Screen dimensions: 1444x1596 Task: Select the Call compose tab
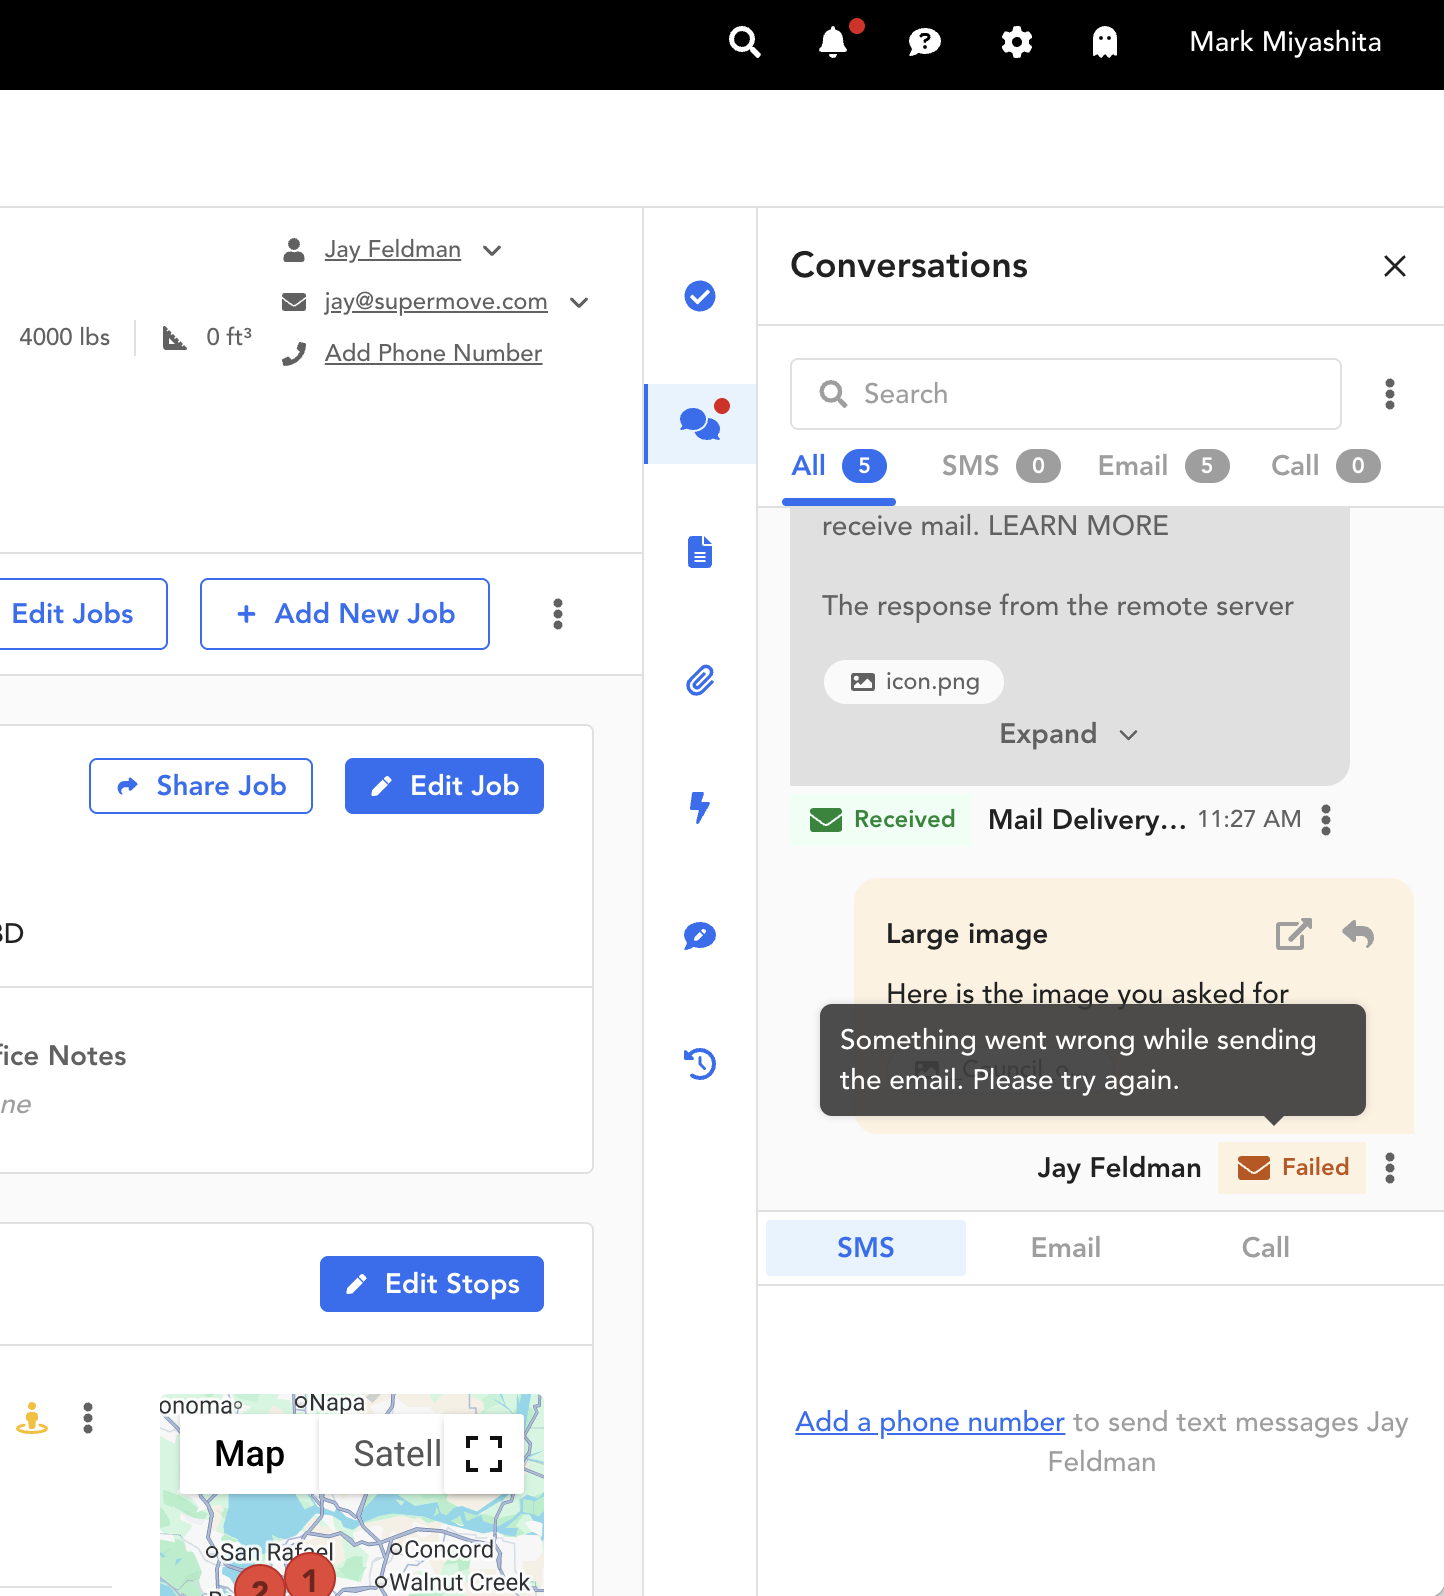tap(1265, 1247)
